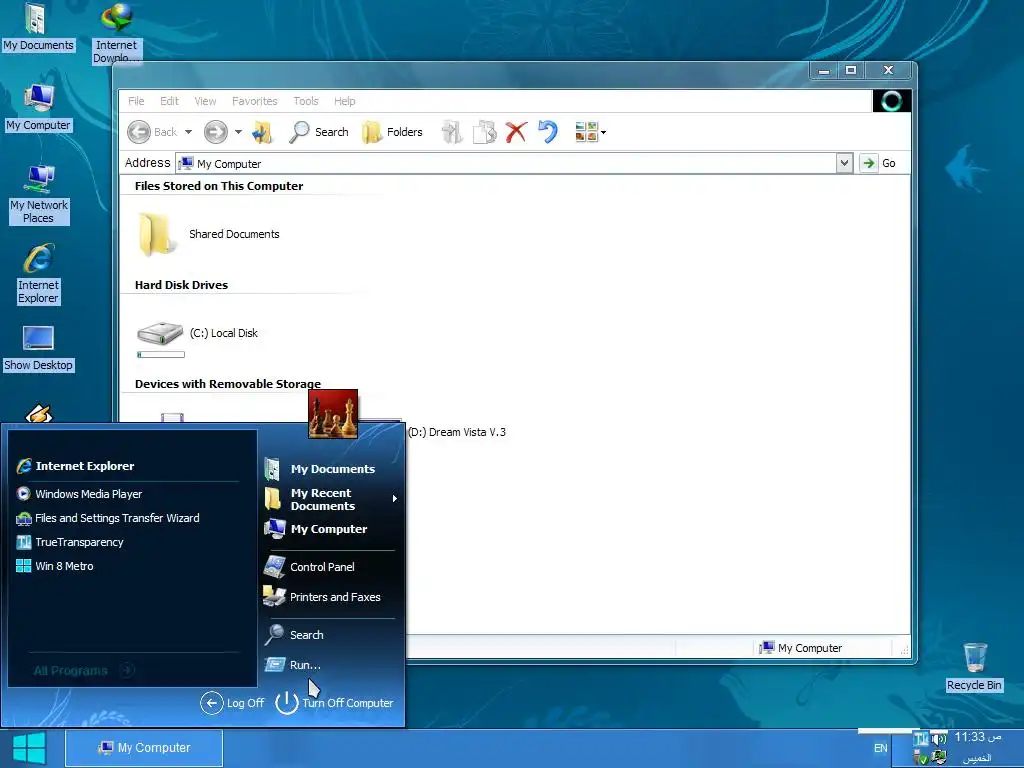The image size is (1024, 768).
Task: Click the window resize grip
Action: 904,650
